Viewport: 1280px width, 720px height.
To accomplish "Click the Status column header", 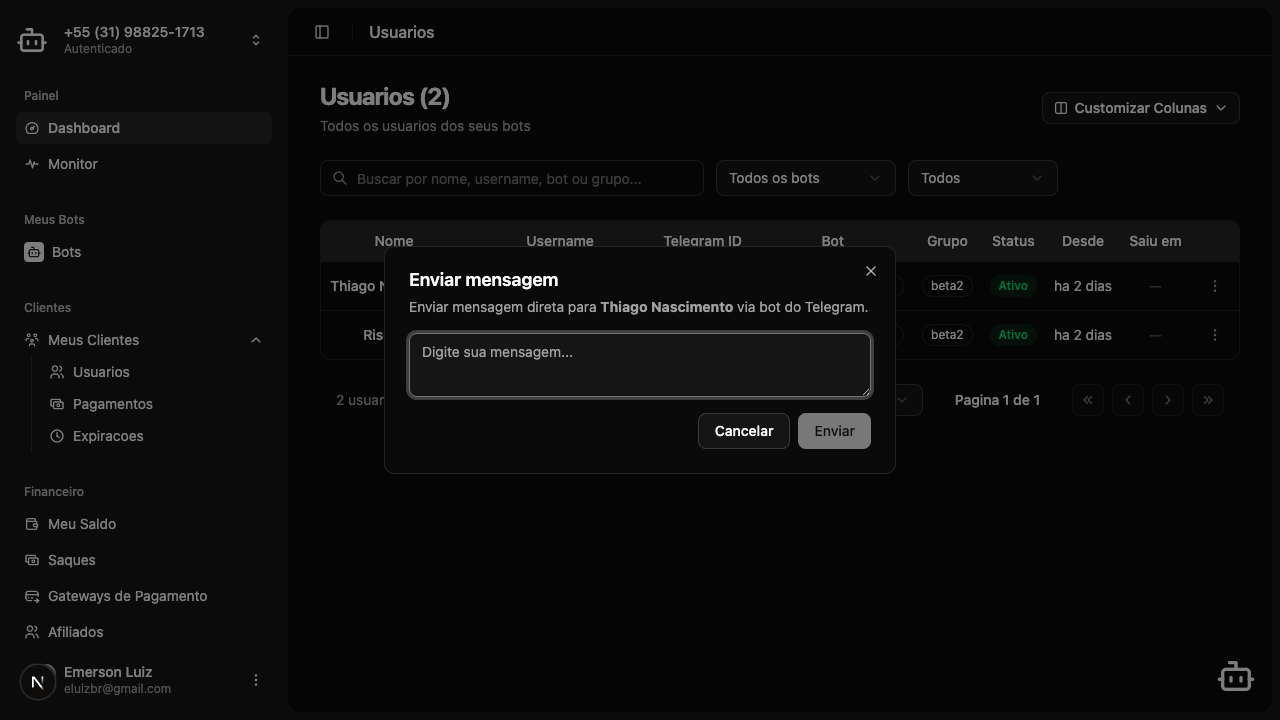I will click(x=1013, y=241).
